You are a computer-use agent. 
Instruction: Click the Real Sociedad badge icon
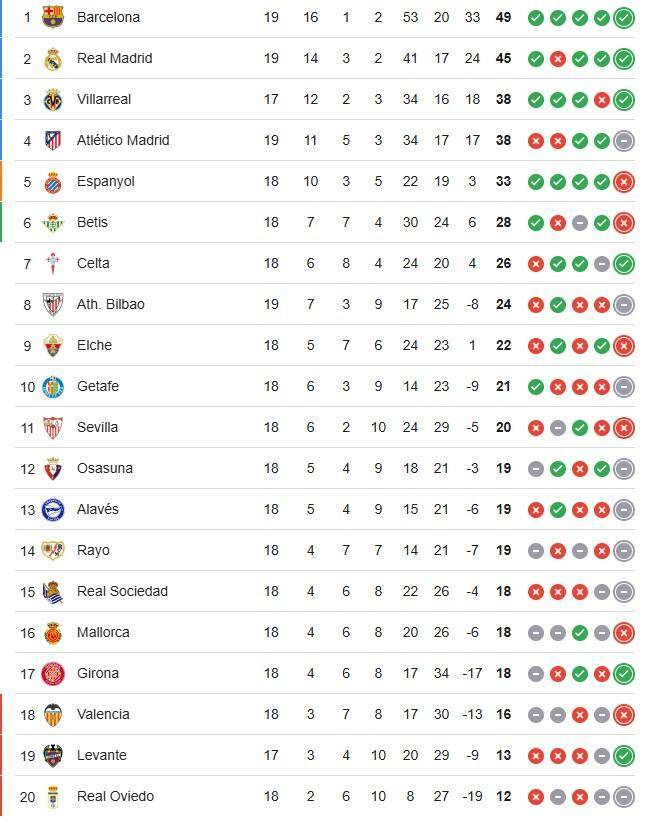pos(53,591)
